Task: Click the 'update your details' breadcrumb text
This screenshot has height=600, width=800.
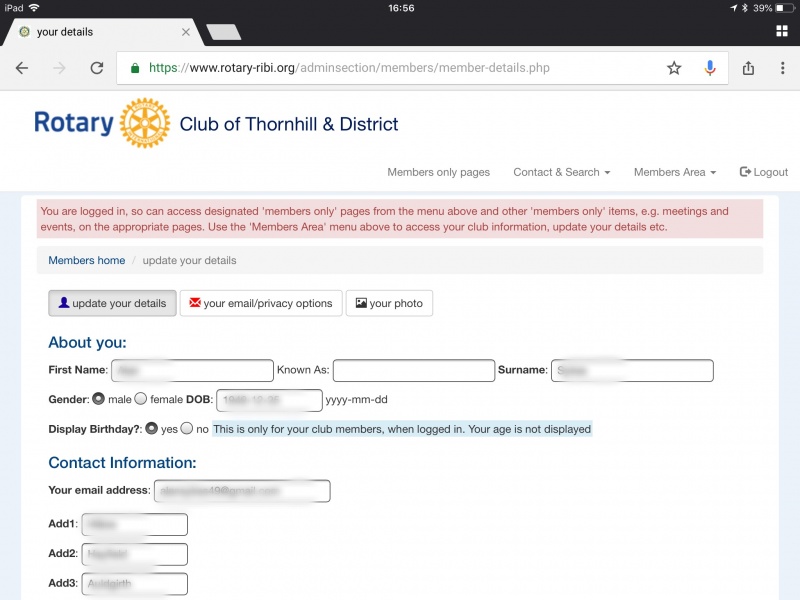Action: 189,260
